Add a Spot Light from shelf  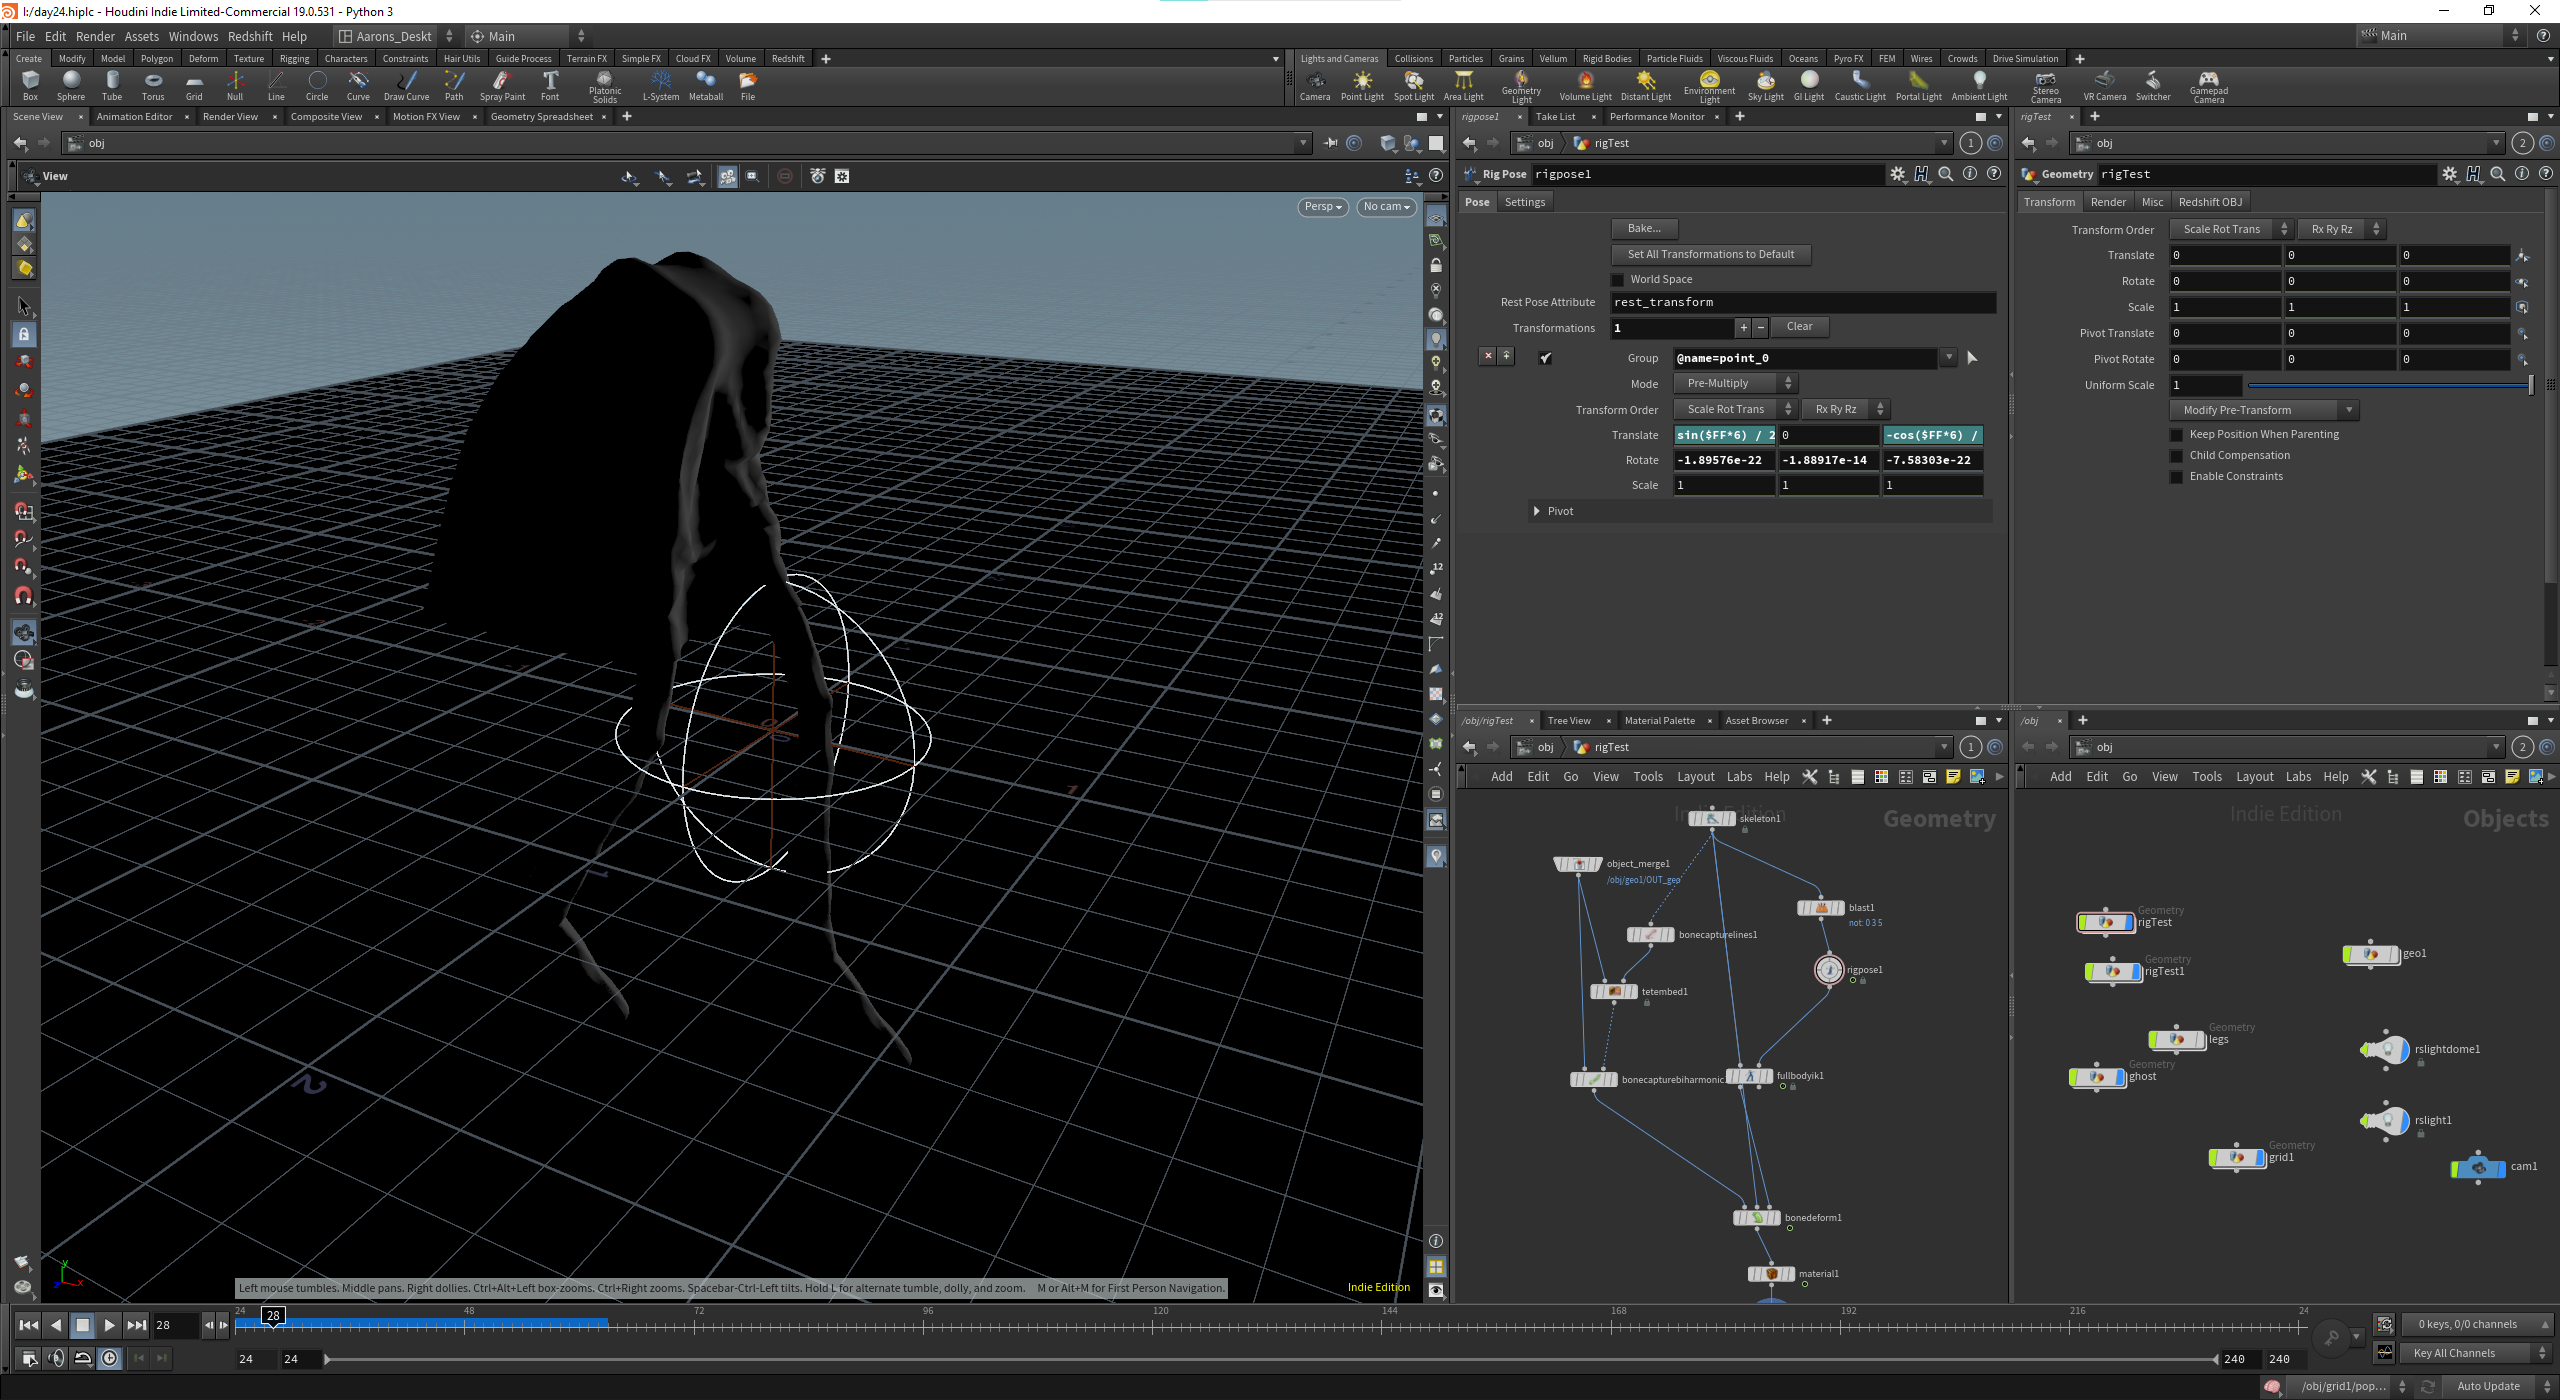[x=1413, y=86]
